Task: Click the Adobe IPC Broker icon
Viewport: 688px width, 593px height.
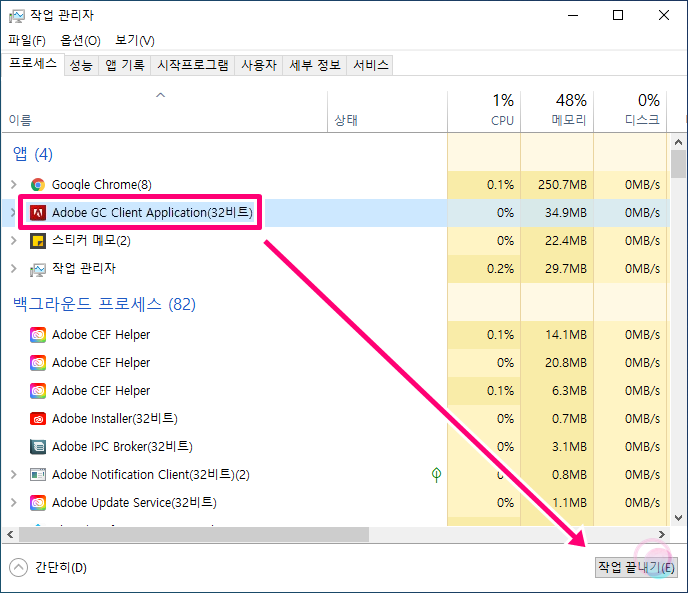Action: 38,447
